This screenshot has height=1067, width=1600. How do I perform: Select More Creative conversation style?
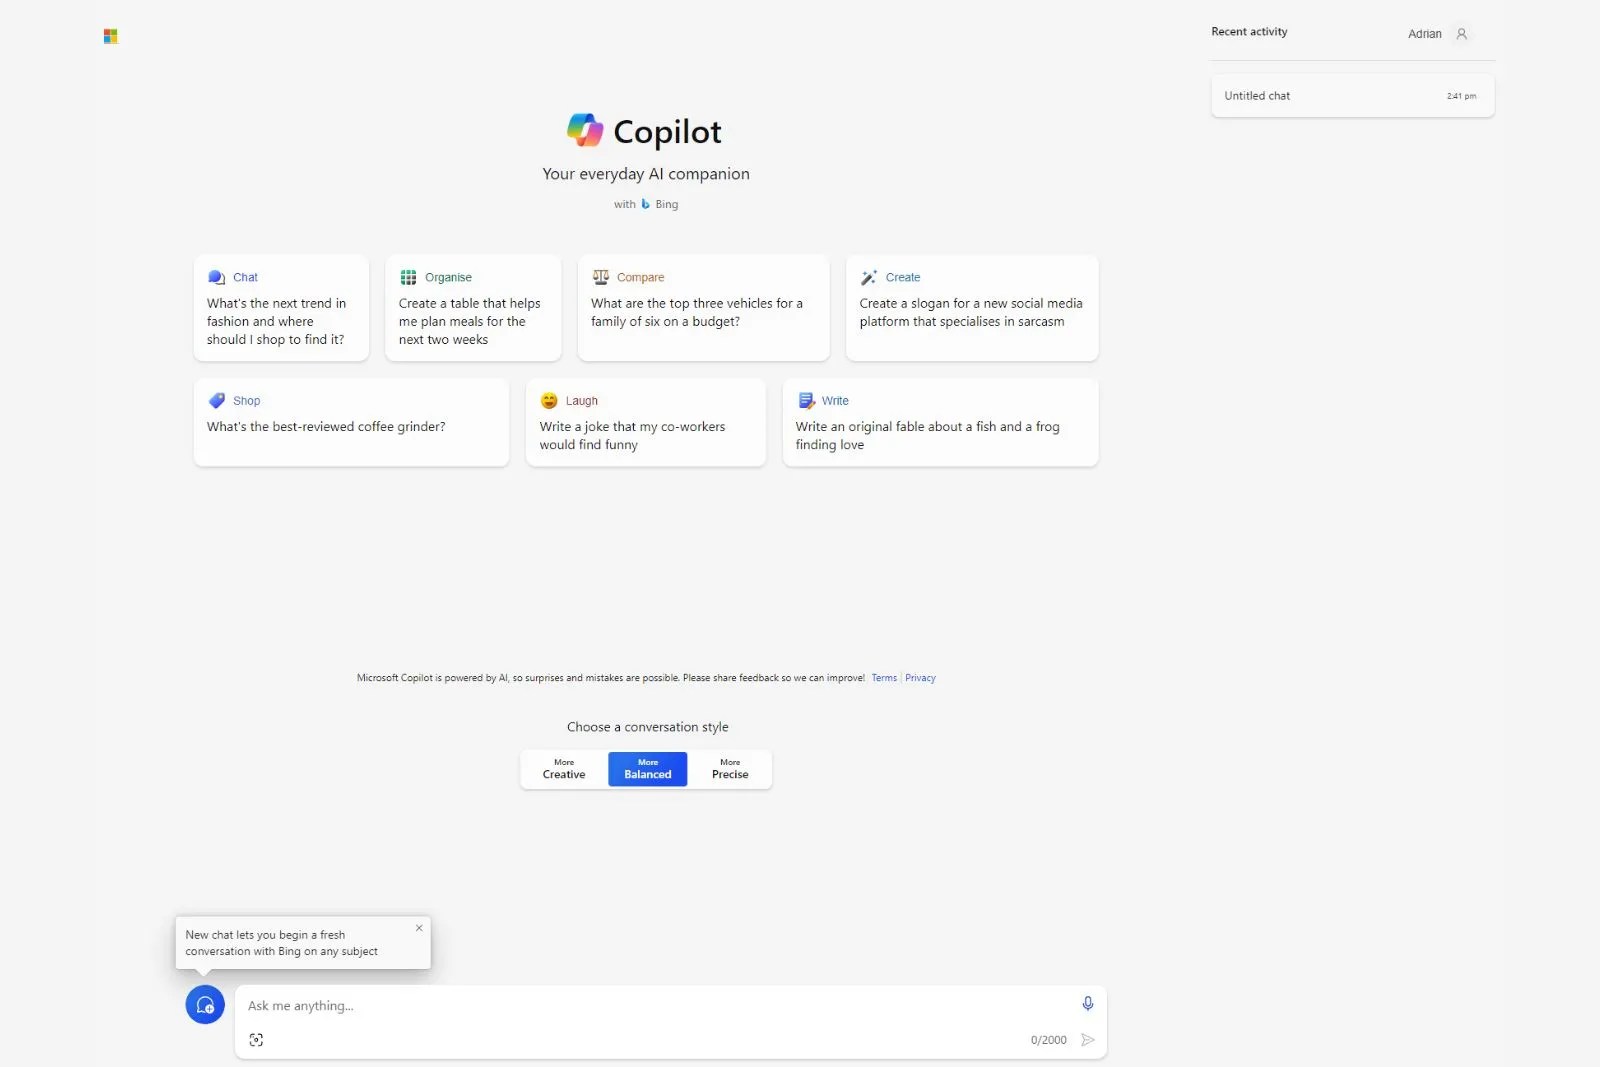point(564,769)
